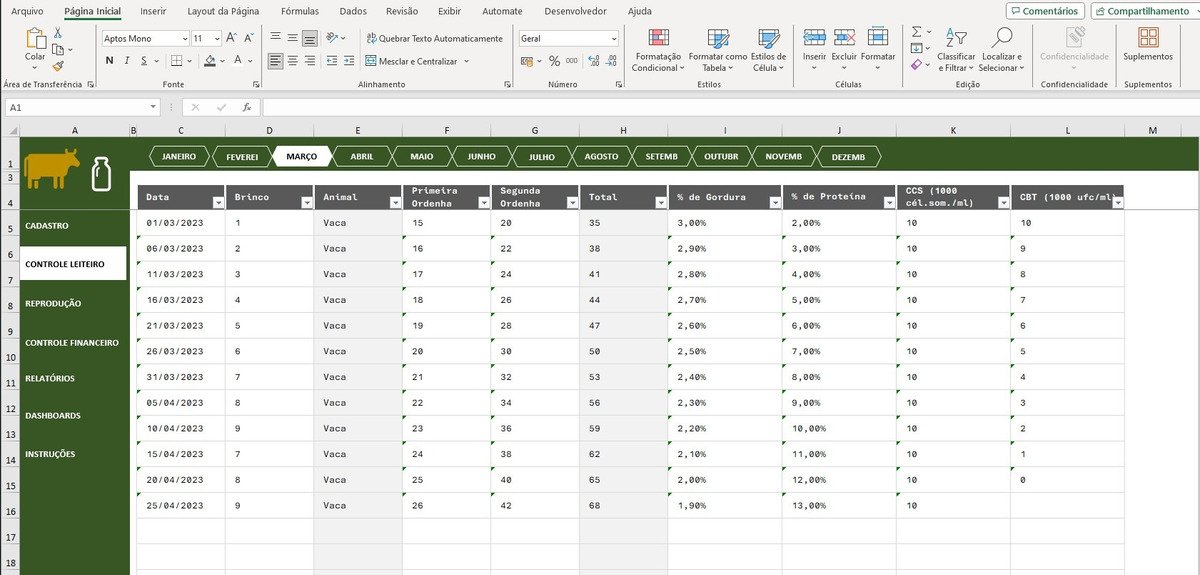Open the Inserir ribbon tab
The width and height of the screenshot is (1200, 575).
click(x=153, y=11)
